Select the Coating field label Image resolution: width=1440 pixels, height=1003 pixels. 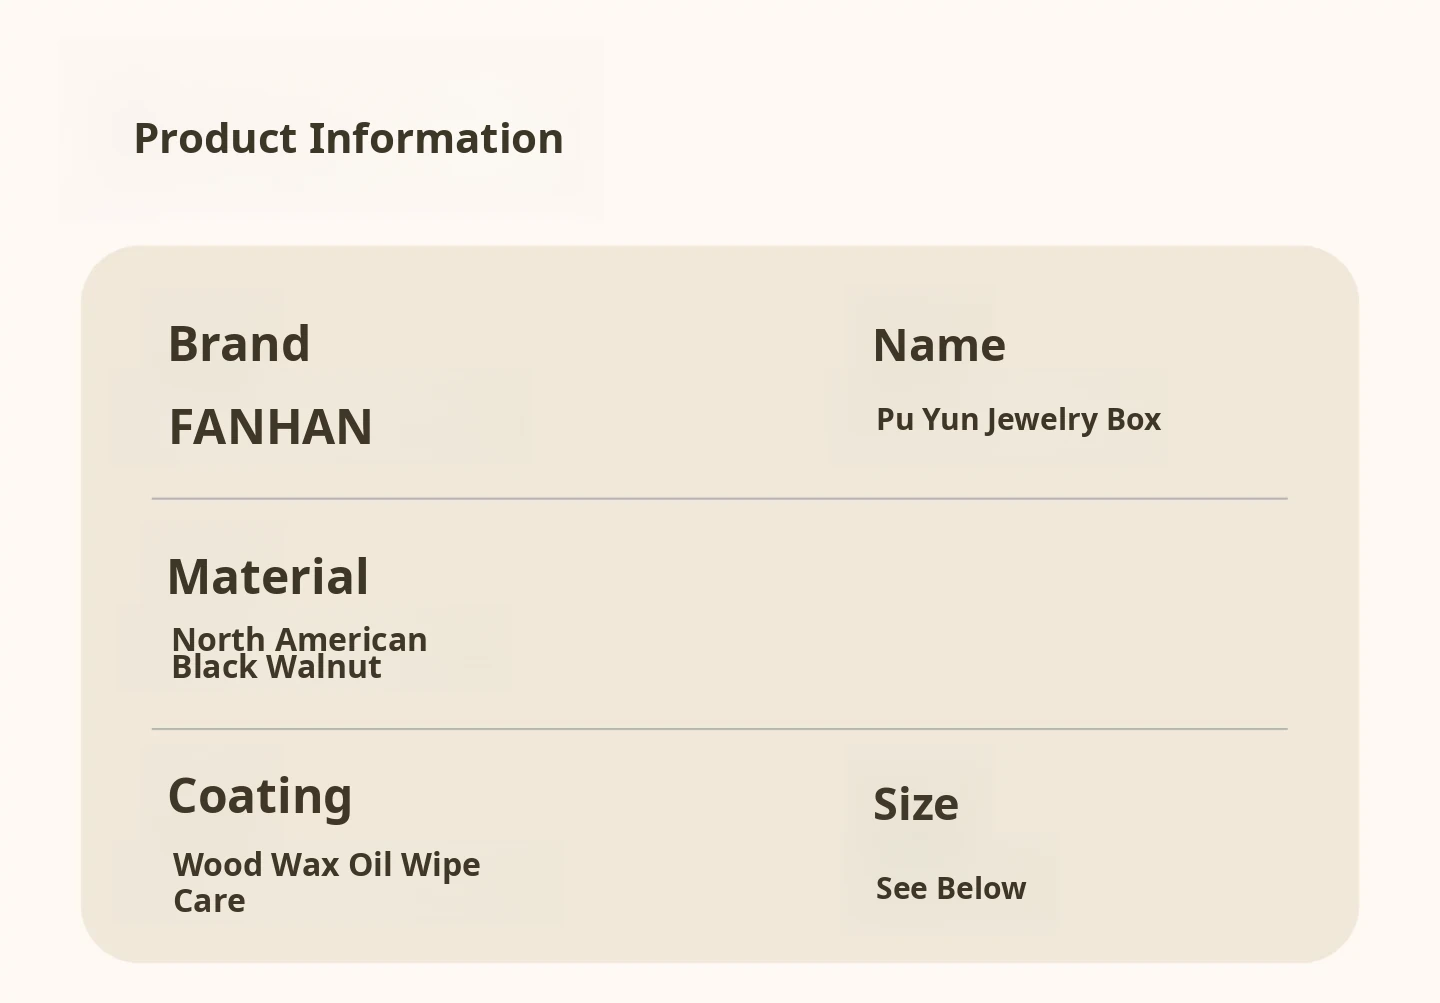pyautogui.click(x=260, y=796)
